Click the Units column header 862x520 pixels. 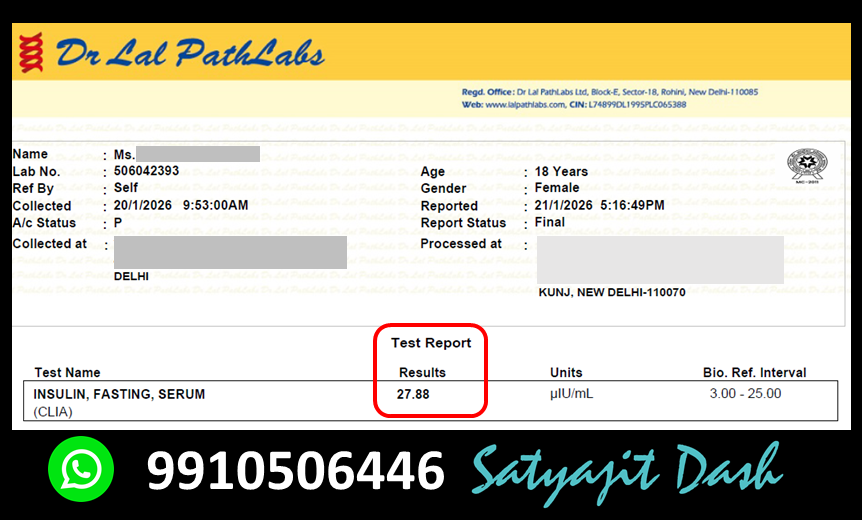[x=566, y=373]
